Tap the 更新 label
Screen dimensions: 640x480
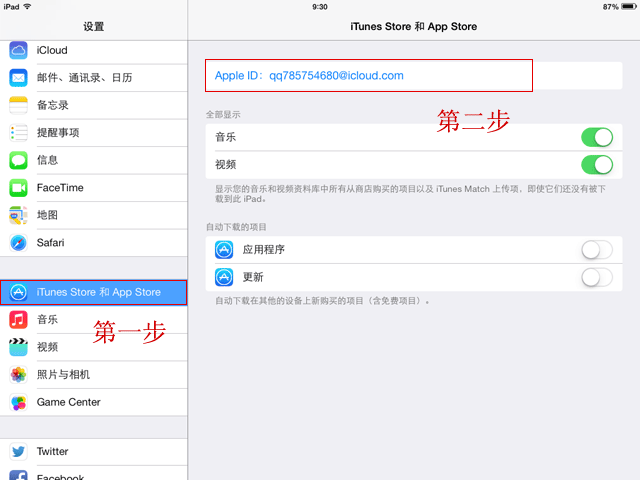[253, 277]
